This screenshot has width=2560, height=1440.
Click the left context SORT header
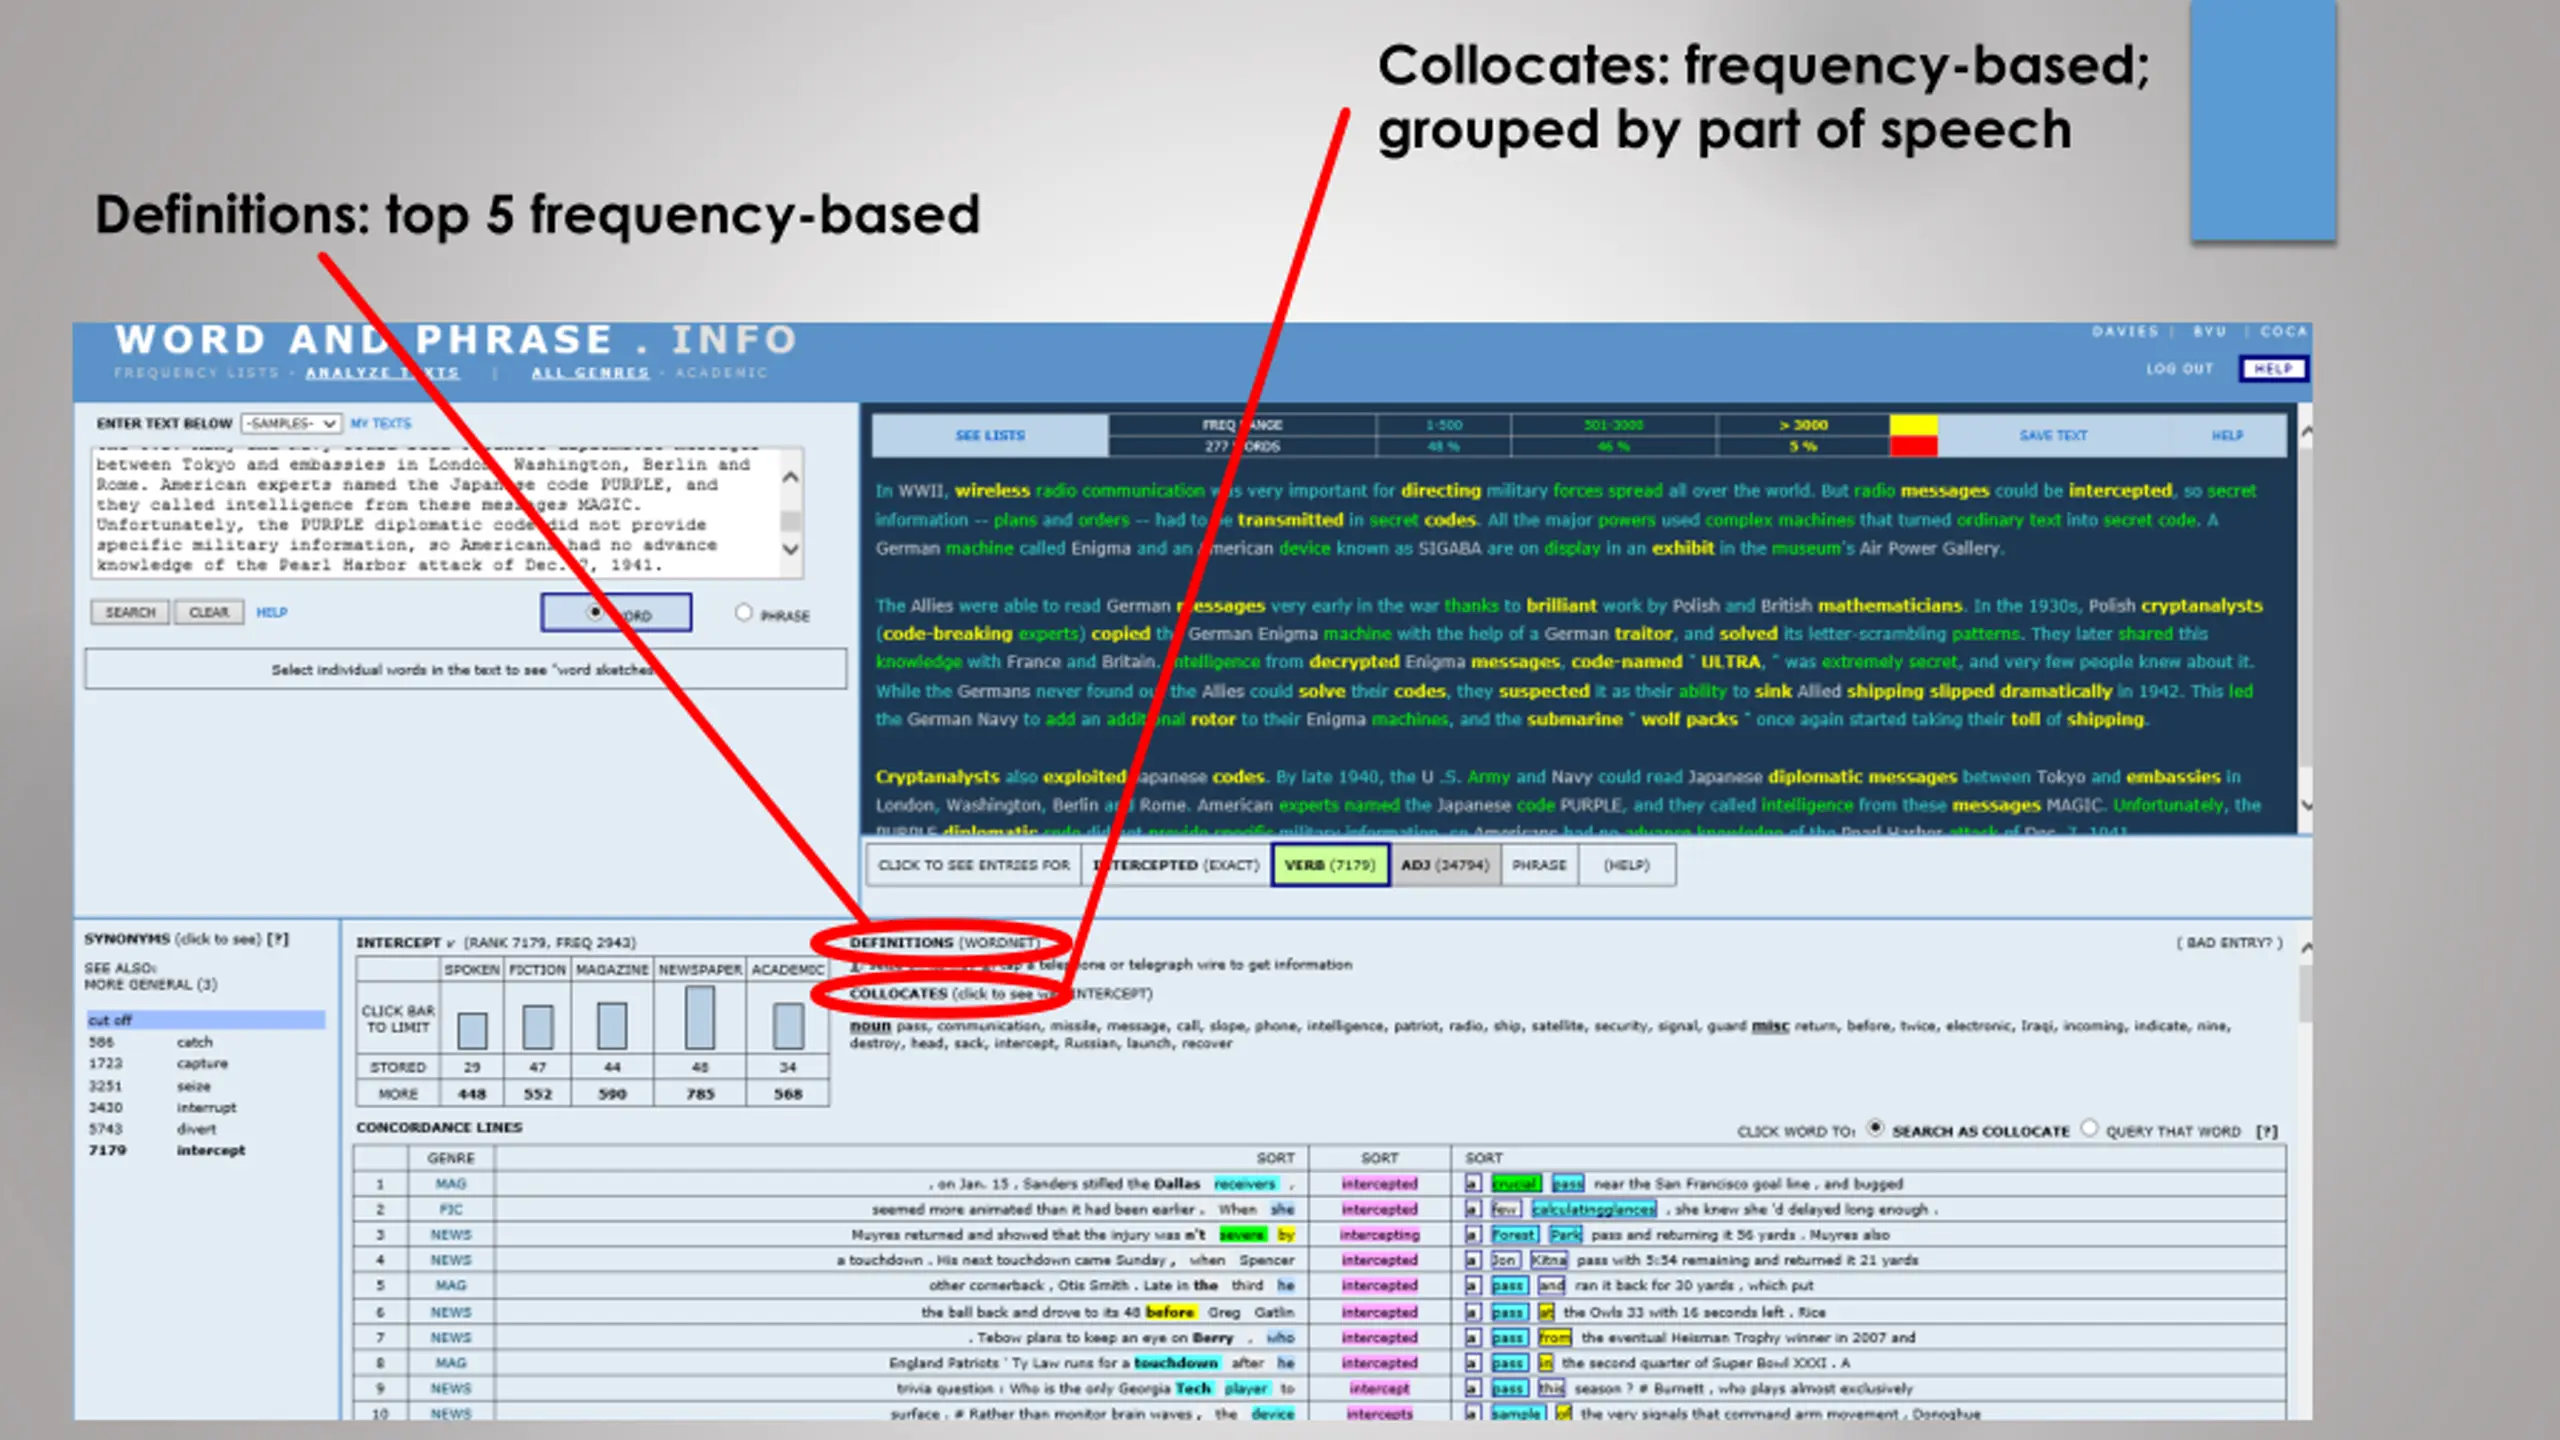[1275, 1158]
